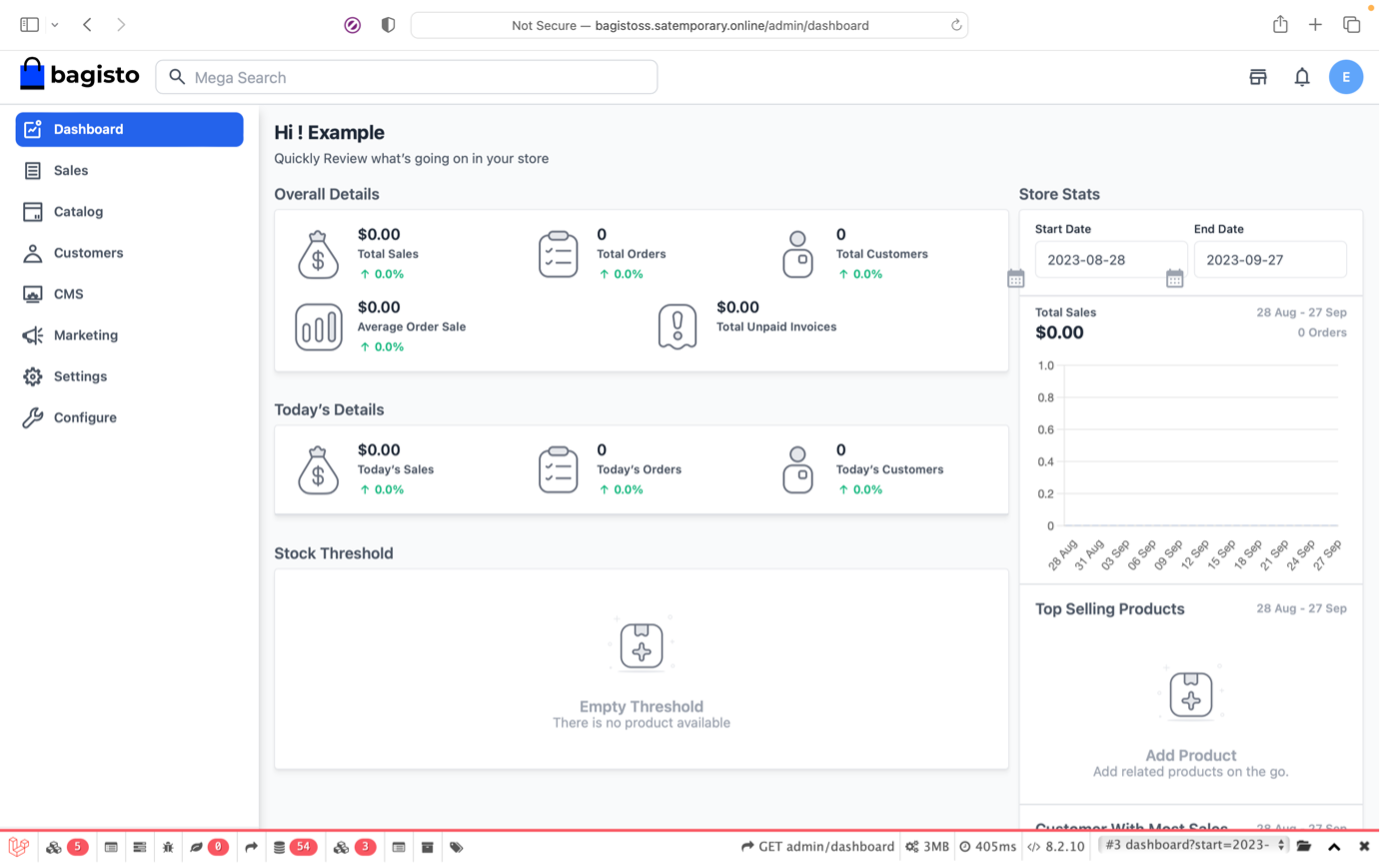Click the Total Orders clipboard icon
Image resolution: width=1384 pixels, height=867 pixels.
(x=558, y=255)
